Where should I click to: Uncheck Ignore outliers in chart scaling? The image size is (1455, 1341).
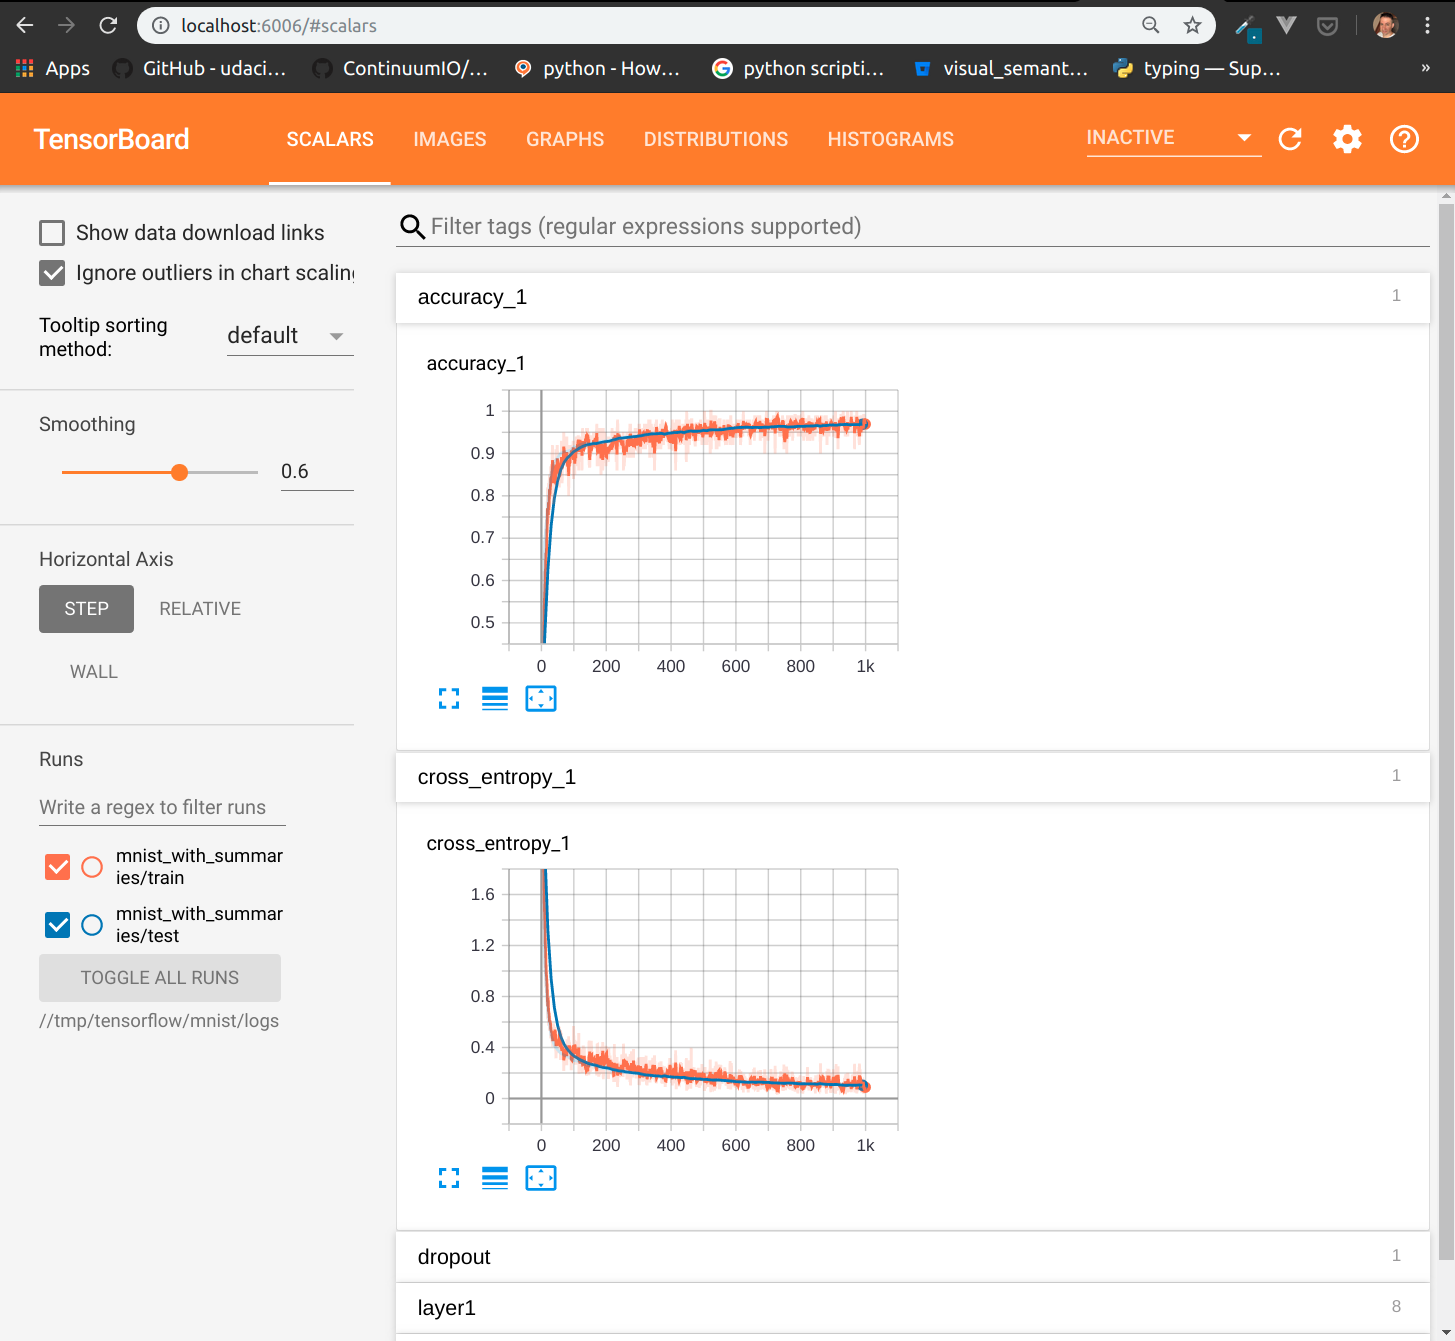tap(52, 272)
